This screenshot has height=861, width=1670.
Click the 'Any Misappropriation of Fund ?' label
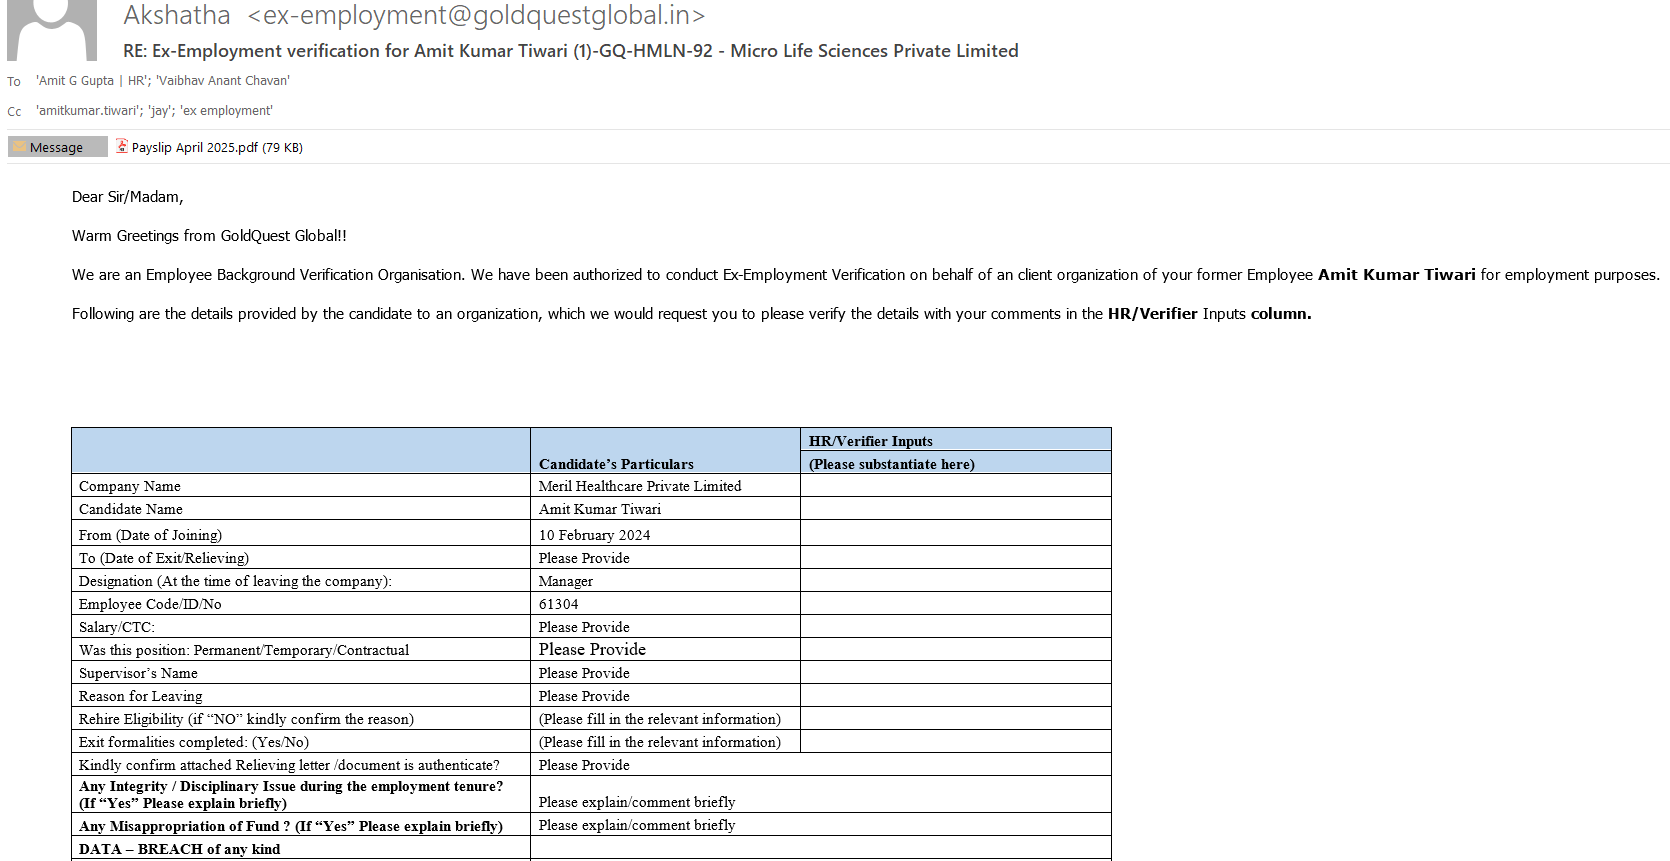pos(291,826)
